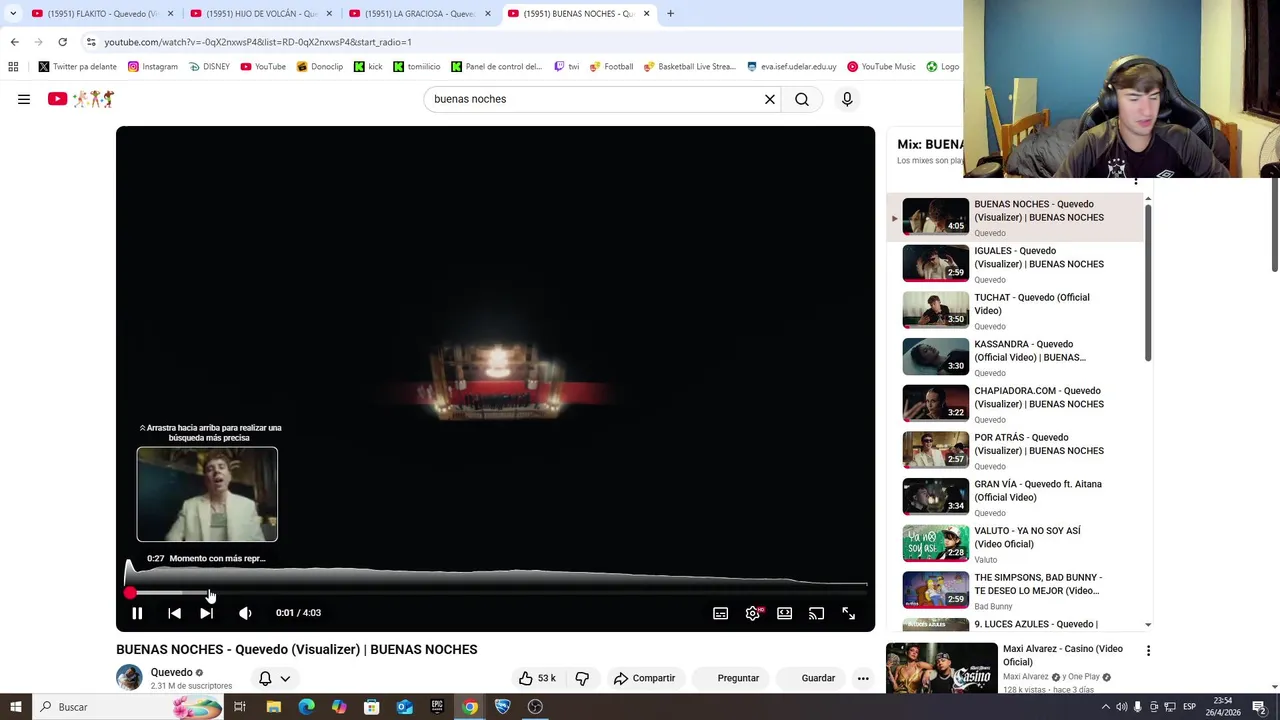Viewport: 1280px width, 720px height.
Task: Click the Preguntar button
Action: (x=738, y=678)
